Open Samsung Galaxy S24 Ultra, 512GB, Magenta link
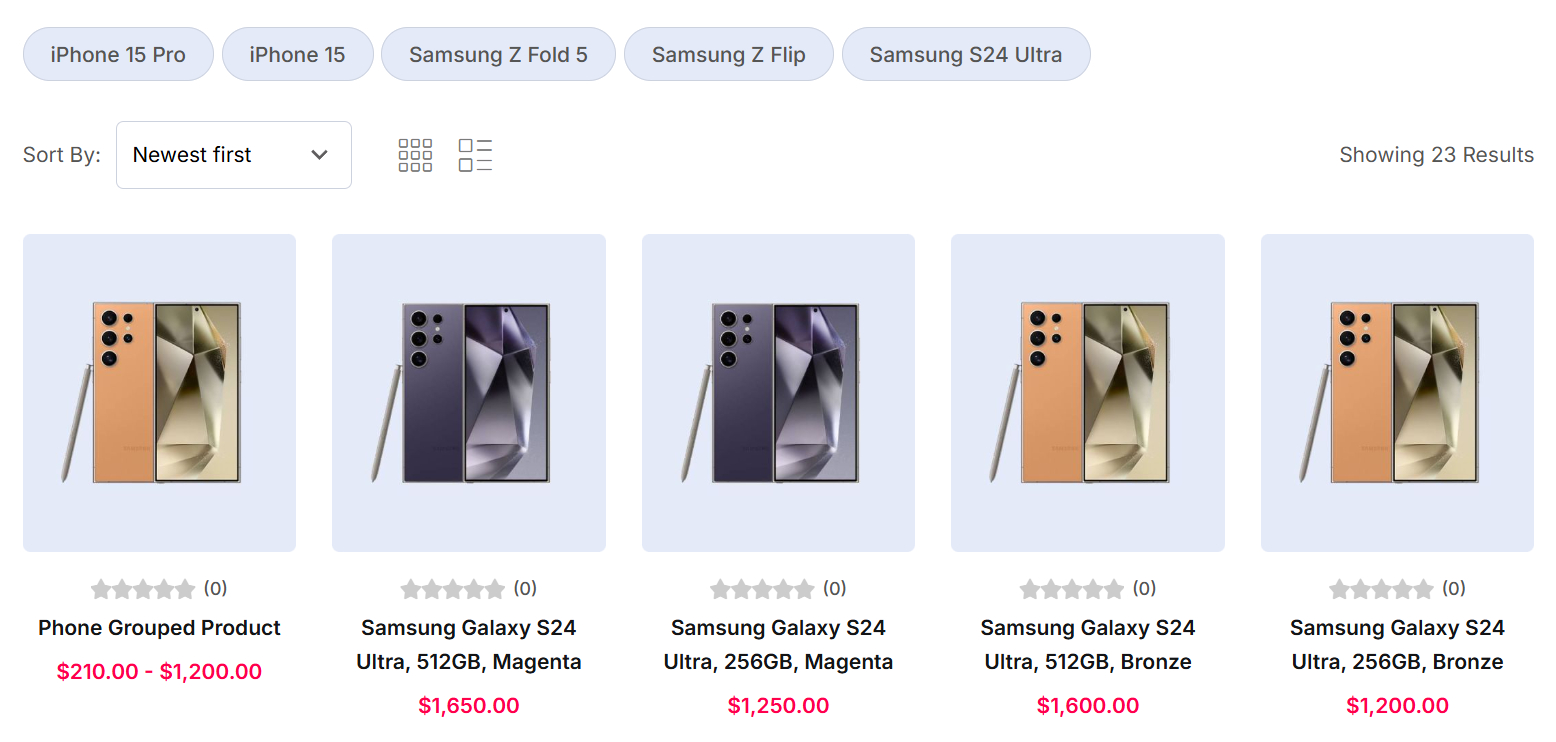The width and height of the screenshot is (1556, 742). pyautogui.click(x=468, y=645)
